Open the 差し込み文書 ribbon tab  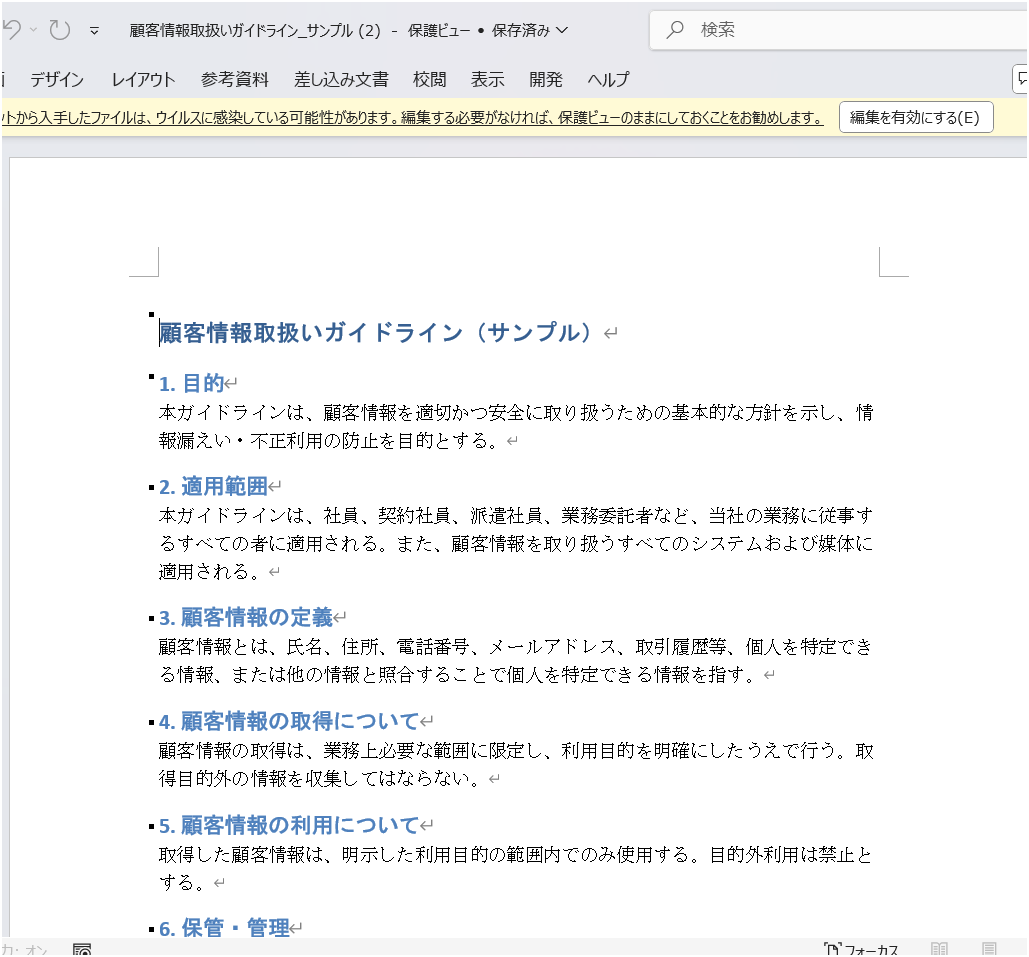[341, 80]
